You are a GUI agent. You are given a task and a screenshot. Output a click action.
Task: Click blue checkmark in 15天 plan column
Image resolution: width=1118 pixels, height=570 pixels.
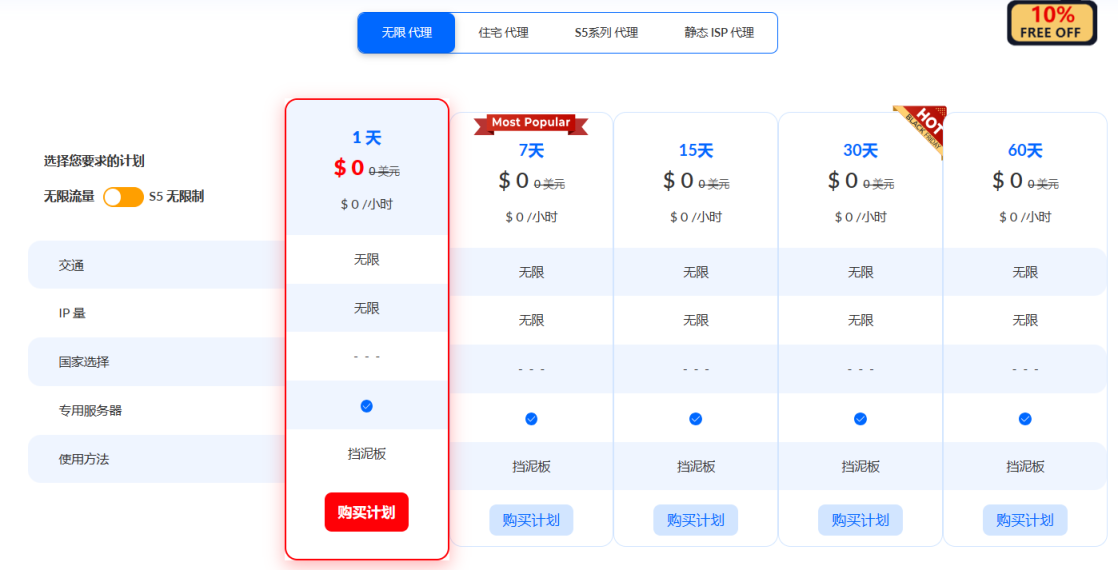coord(696,419)
